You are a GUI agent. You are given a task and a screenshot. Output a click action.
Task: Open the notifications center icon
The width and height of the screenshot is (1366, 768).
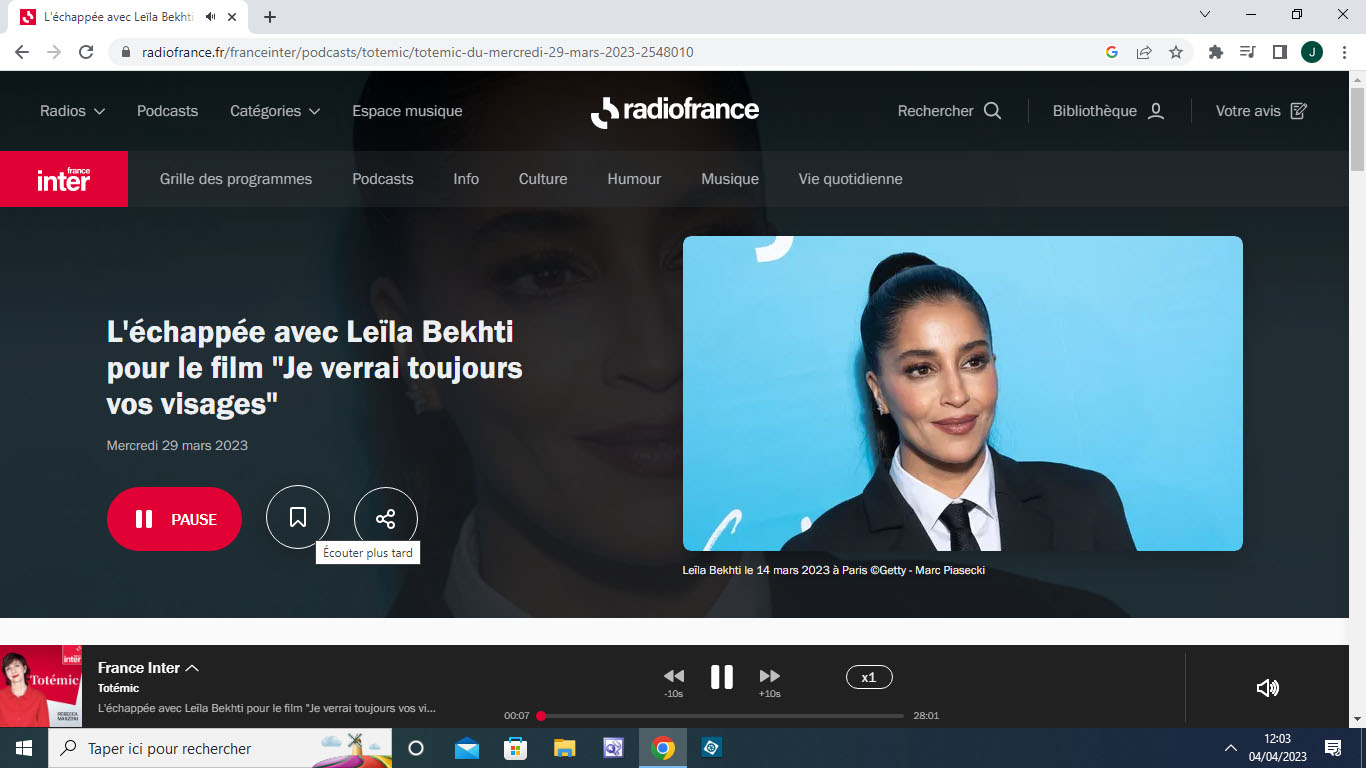(1333, 748)
